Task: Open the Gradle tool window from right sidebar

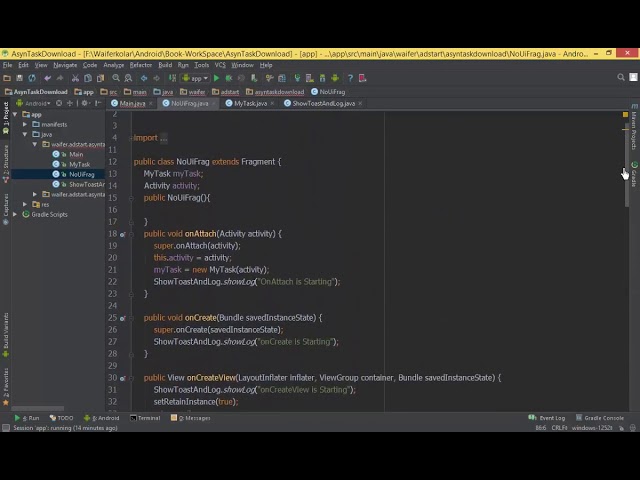Action: point(634,173)
